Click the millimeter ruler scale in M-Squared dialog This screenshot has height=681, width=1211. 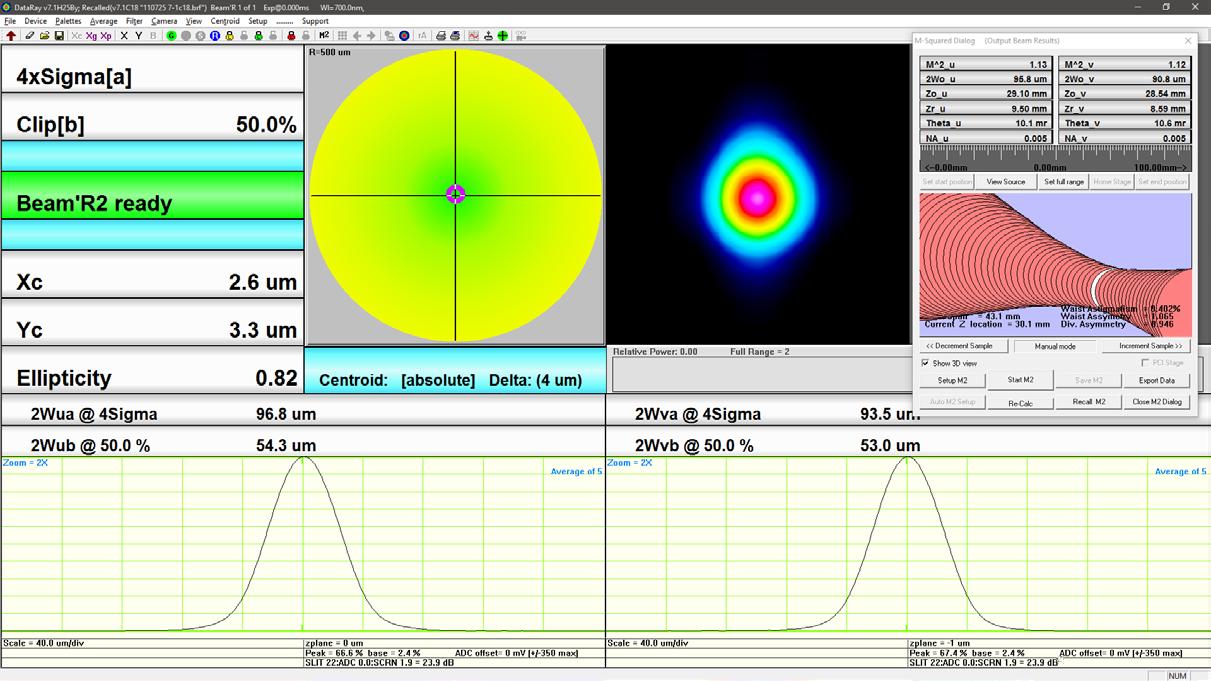pyautogui.click(x=1055, y=160)
